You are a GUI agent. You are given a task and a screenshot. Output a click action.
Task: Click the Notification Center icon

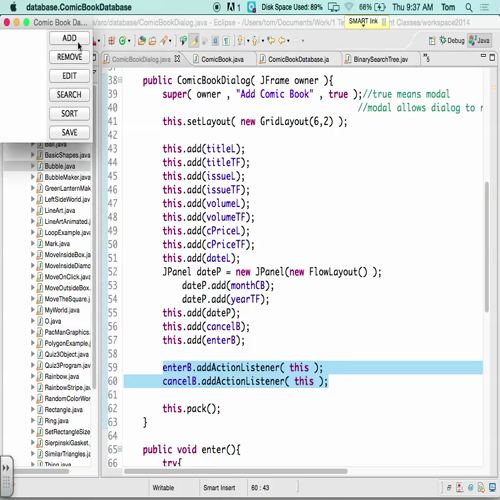(x=484, y=7)
